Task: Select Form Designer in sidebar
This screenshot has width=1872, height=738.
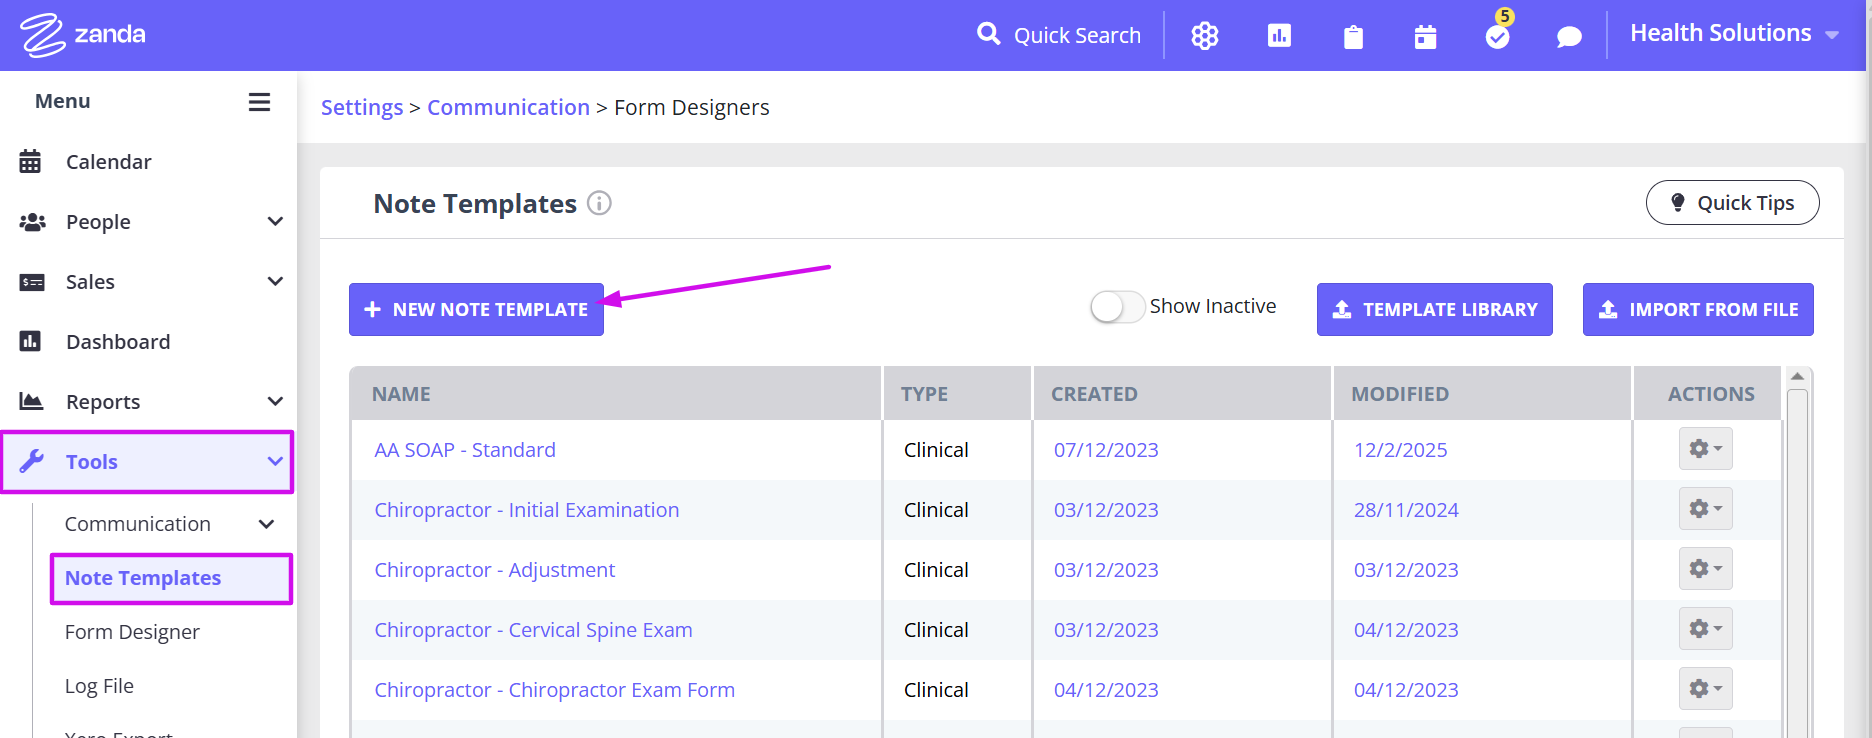Action: point(132,632)
